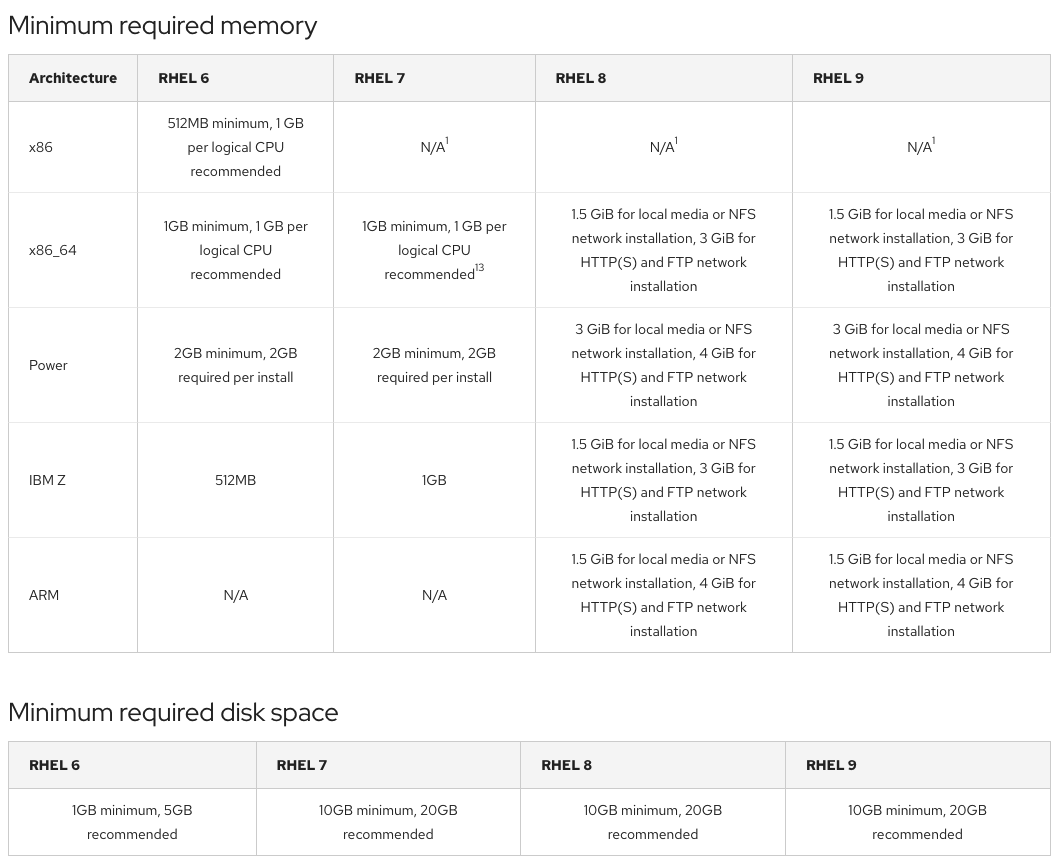Click RHEL 9 header in memory table

pos(838,78)
